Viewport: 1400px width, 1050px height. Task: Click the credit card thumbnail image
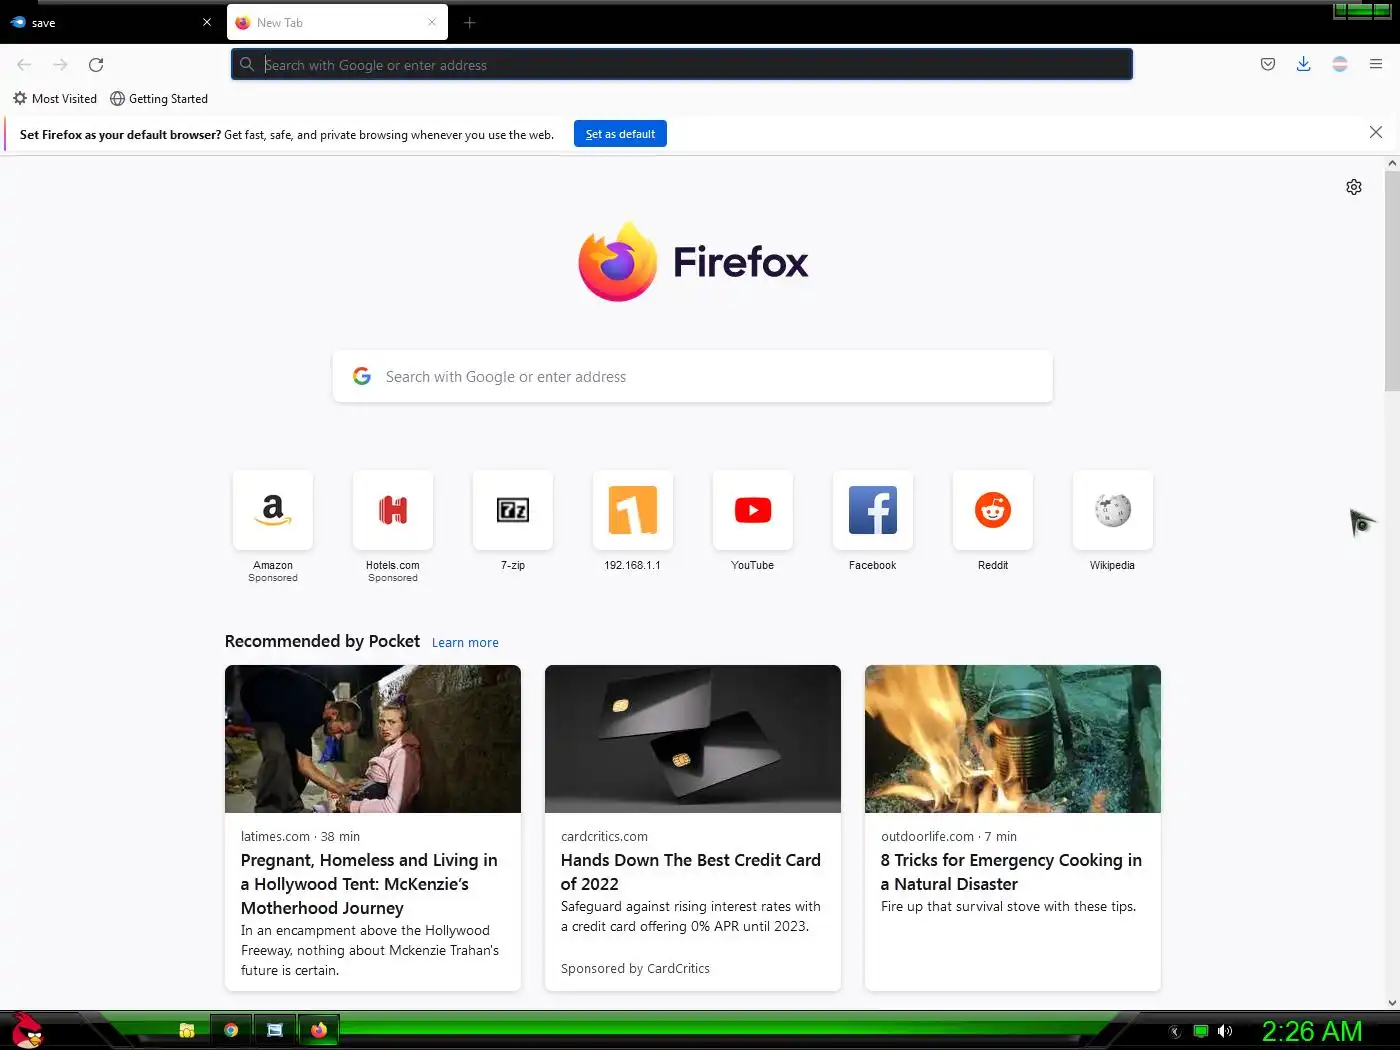693,739
